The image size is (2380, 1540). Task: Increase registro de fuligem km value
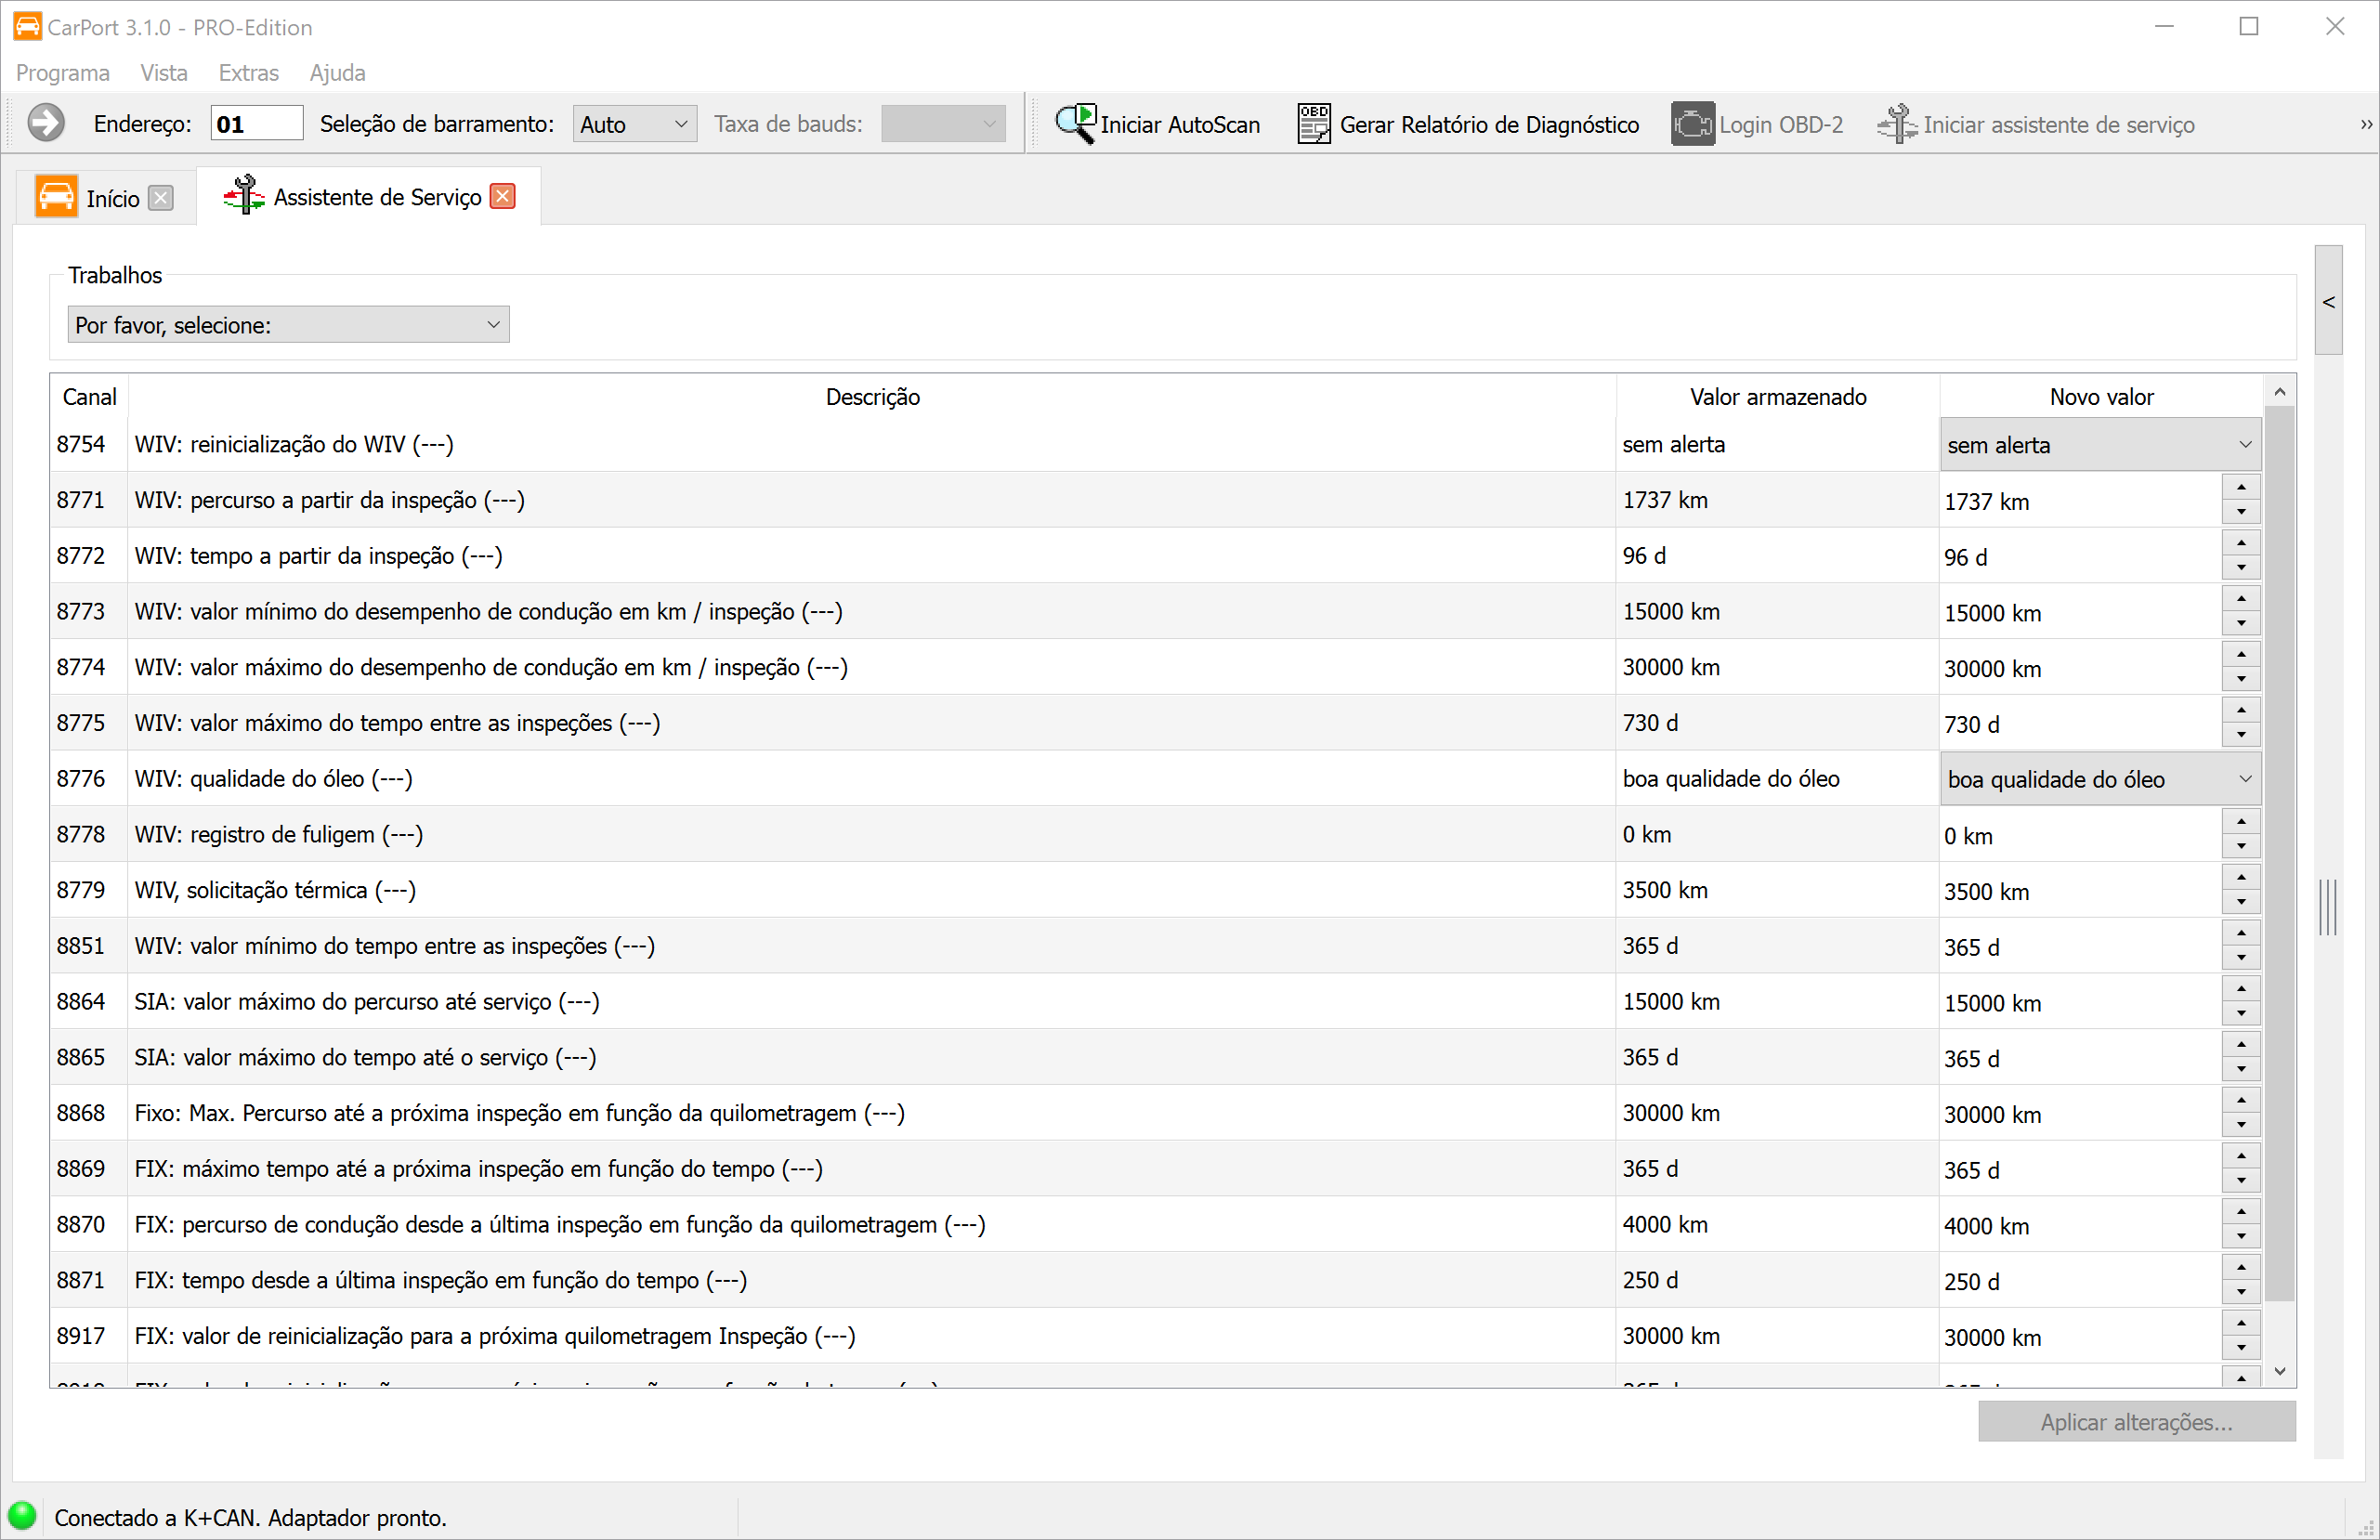(2241, 822)
